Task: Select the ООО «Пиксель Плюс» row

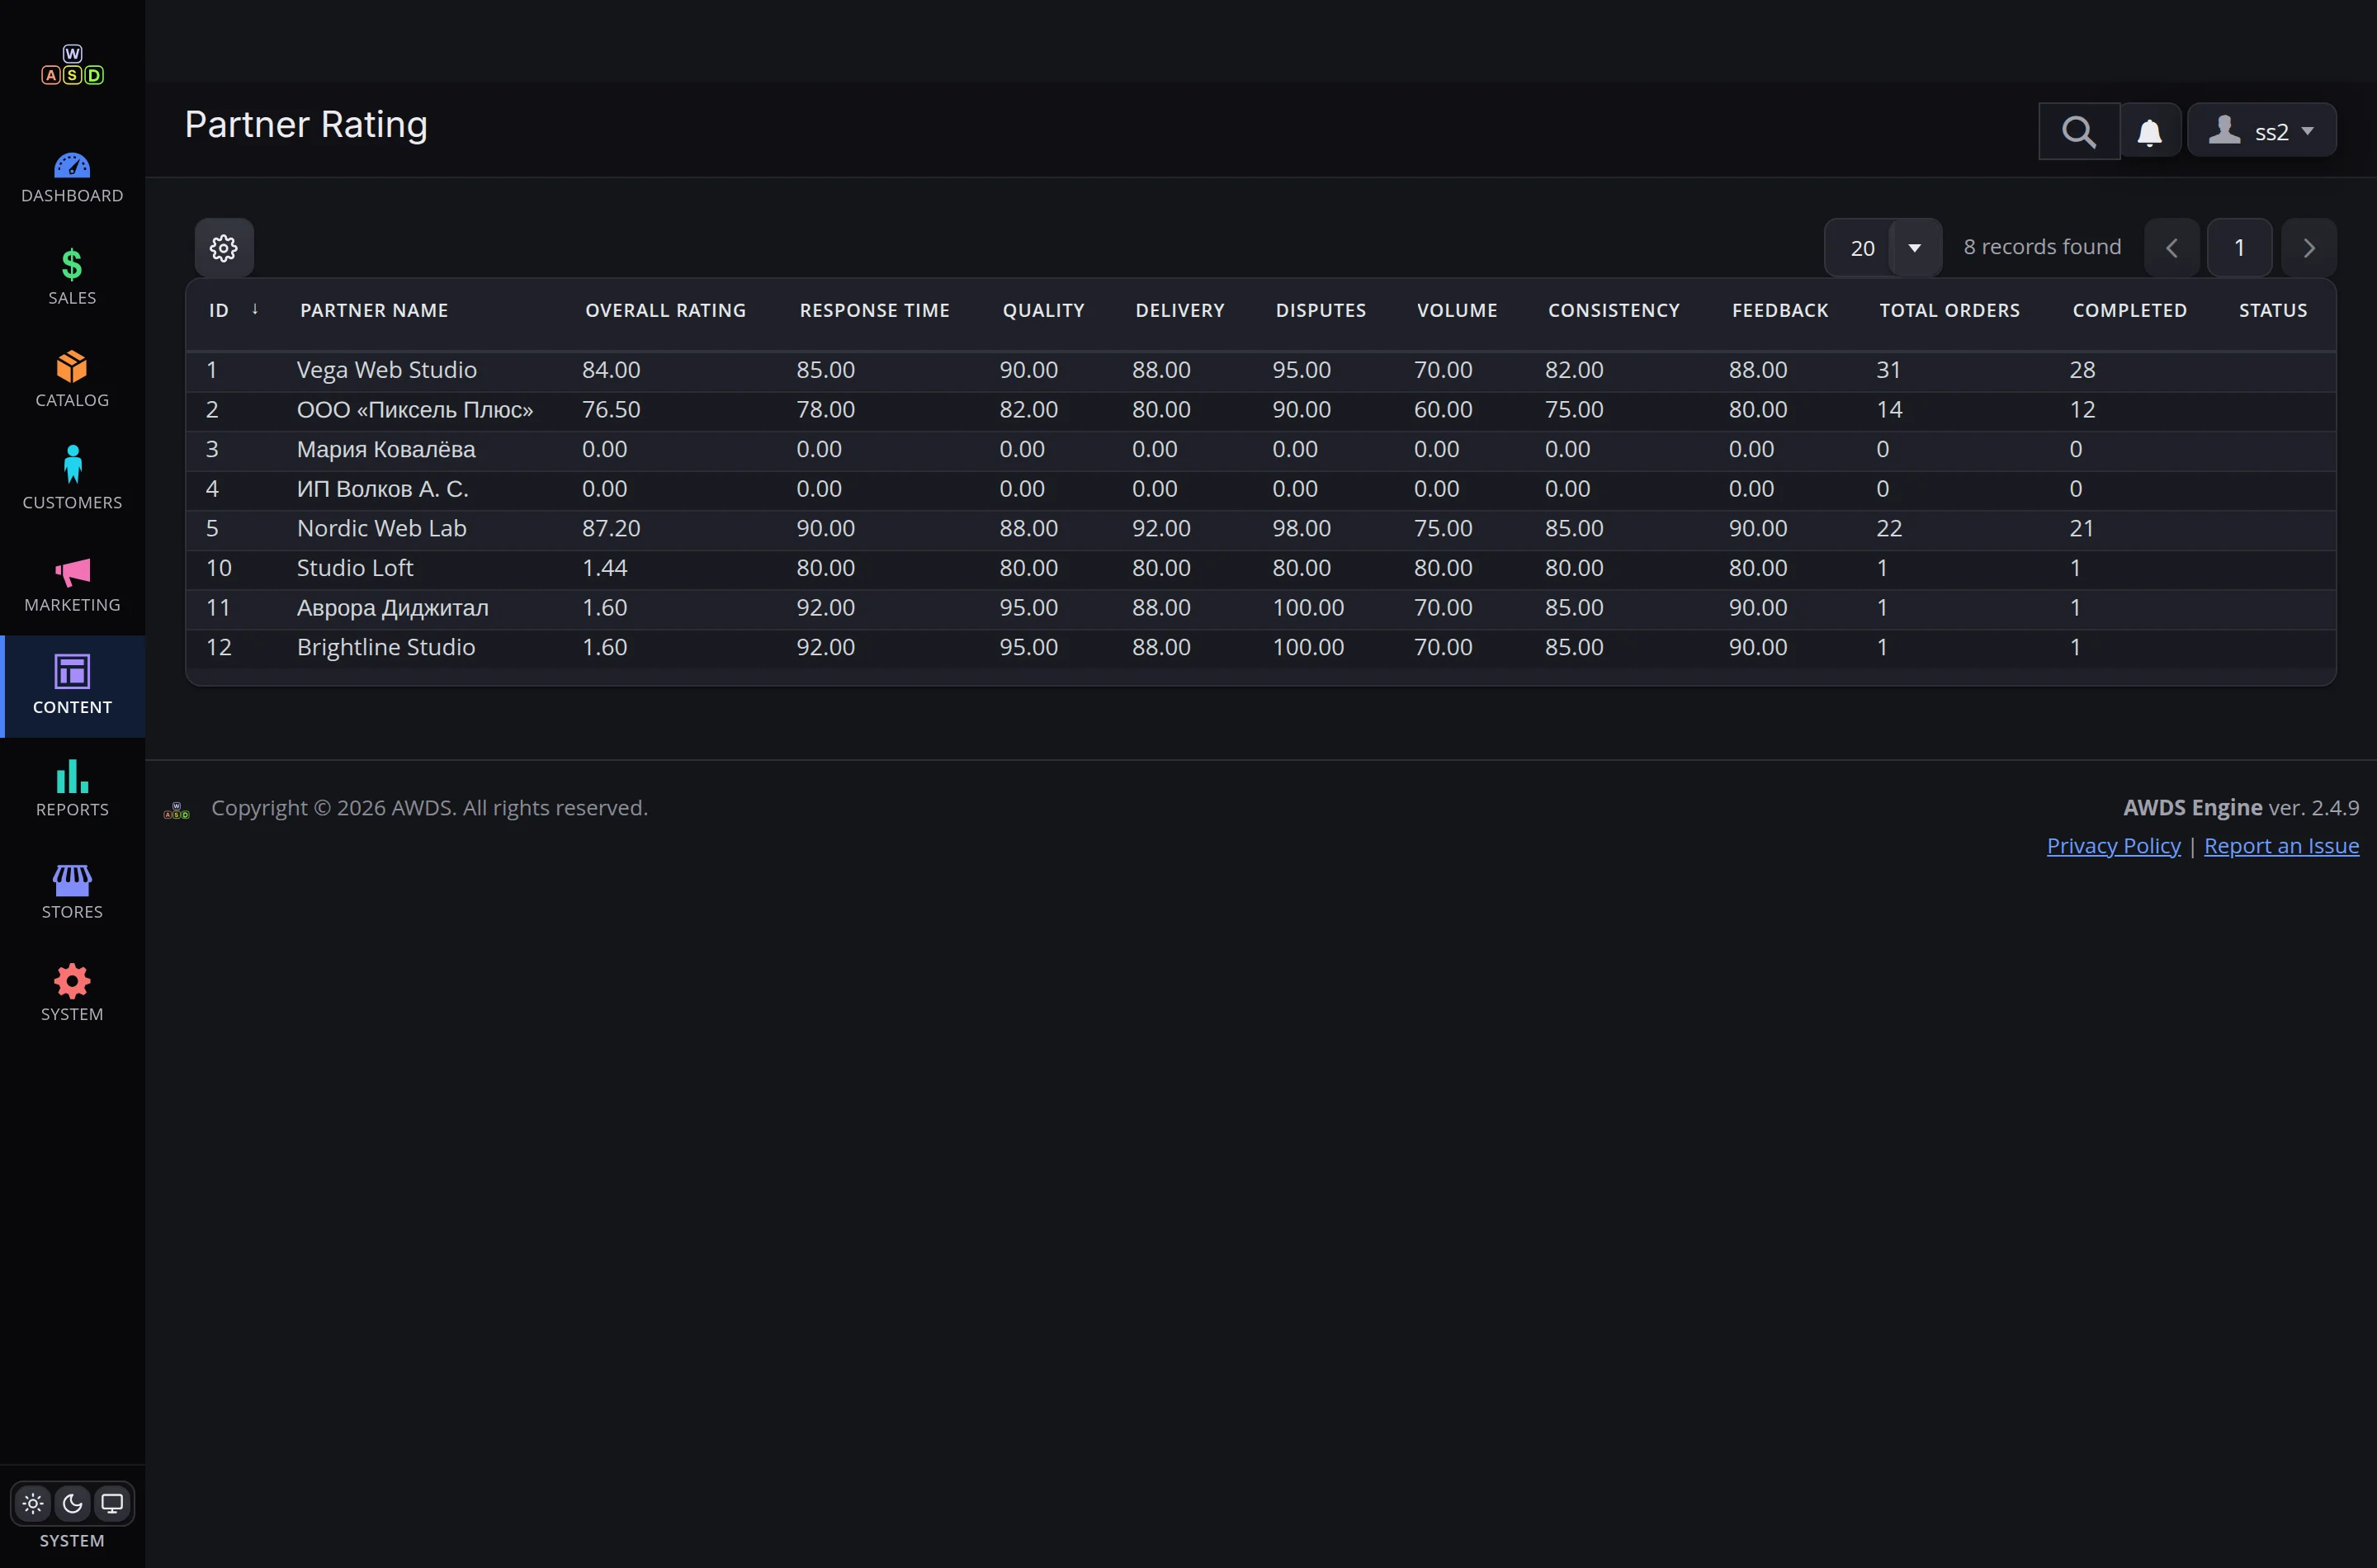Action: pyautogui.click(x=1260, y=410)
